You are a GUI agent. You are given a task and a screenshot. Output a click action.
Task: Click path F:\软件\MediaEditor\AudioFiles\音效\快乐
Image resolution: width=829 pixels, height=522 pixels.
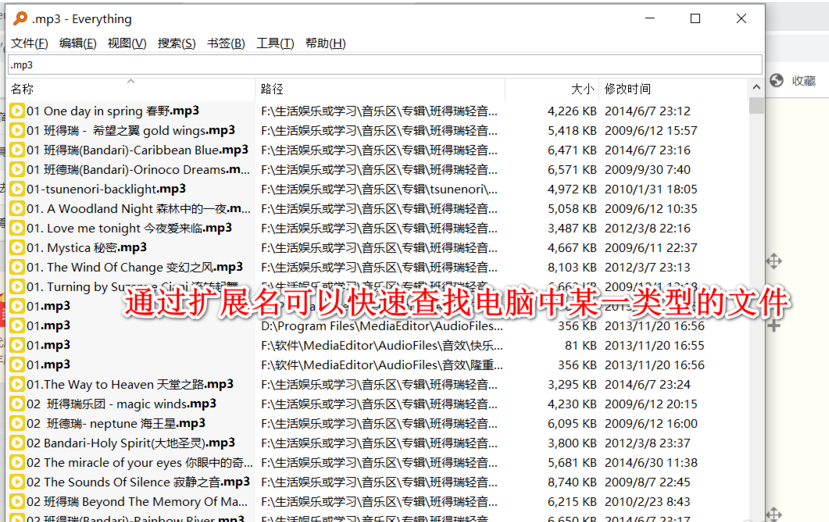point(382,345)
